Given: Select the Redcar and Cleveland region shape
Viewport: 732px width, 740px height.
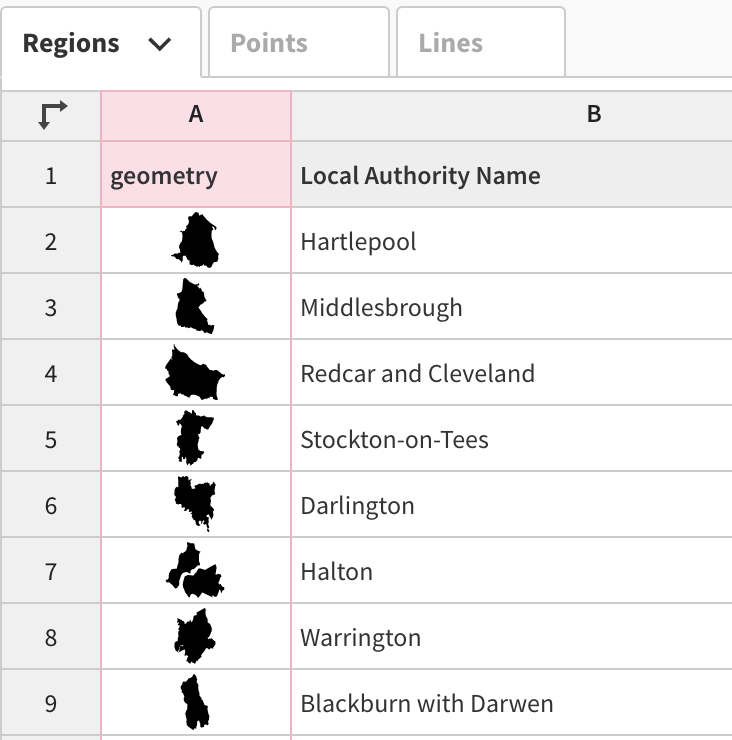Looking at the screenshot, I should tap(195, 373).
